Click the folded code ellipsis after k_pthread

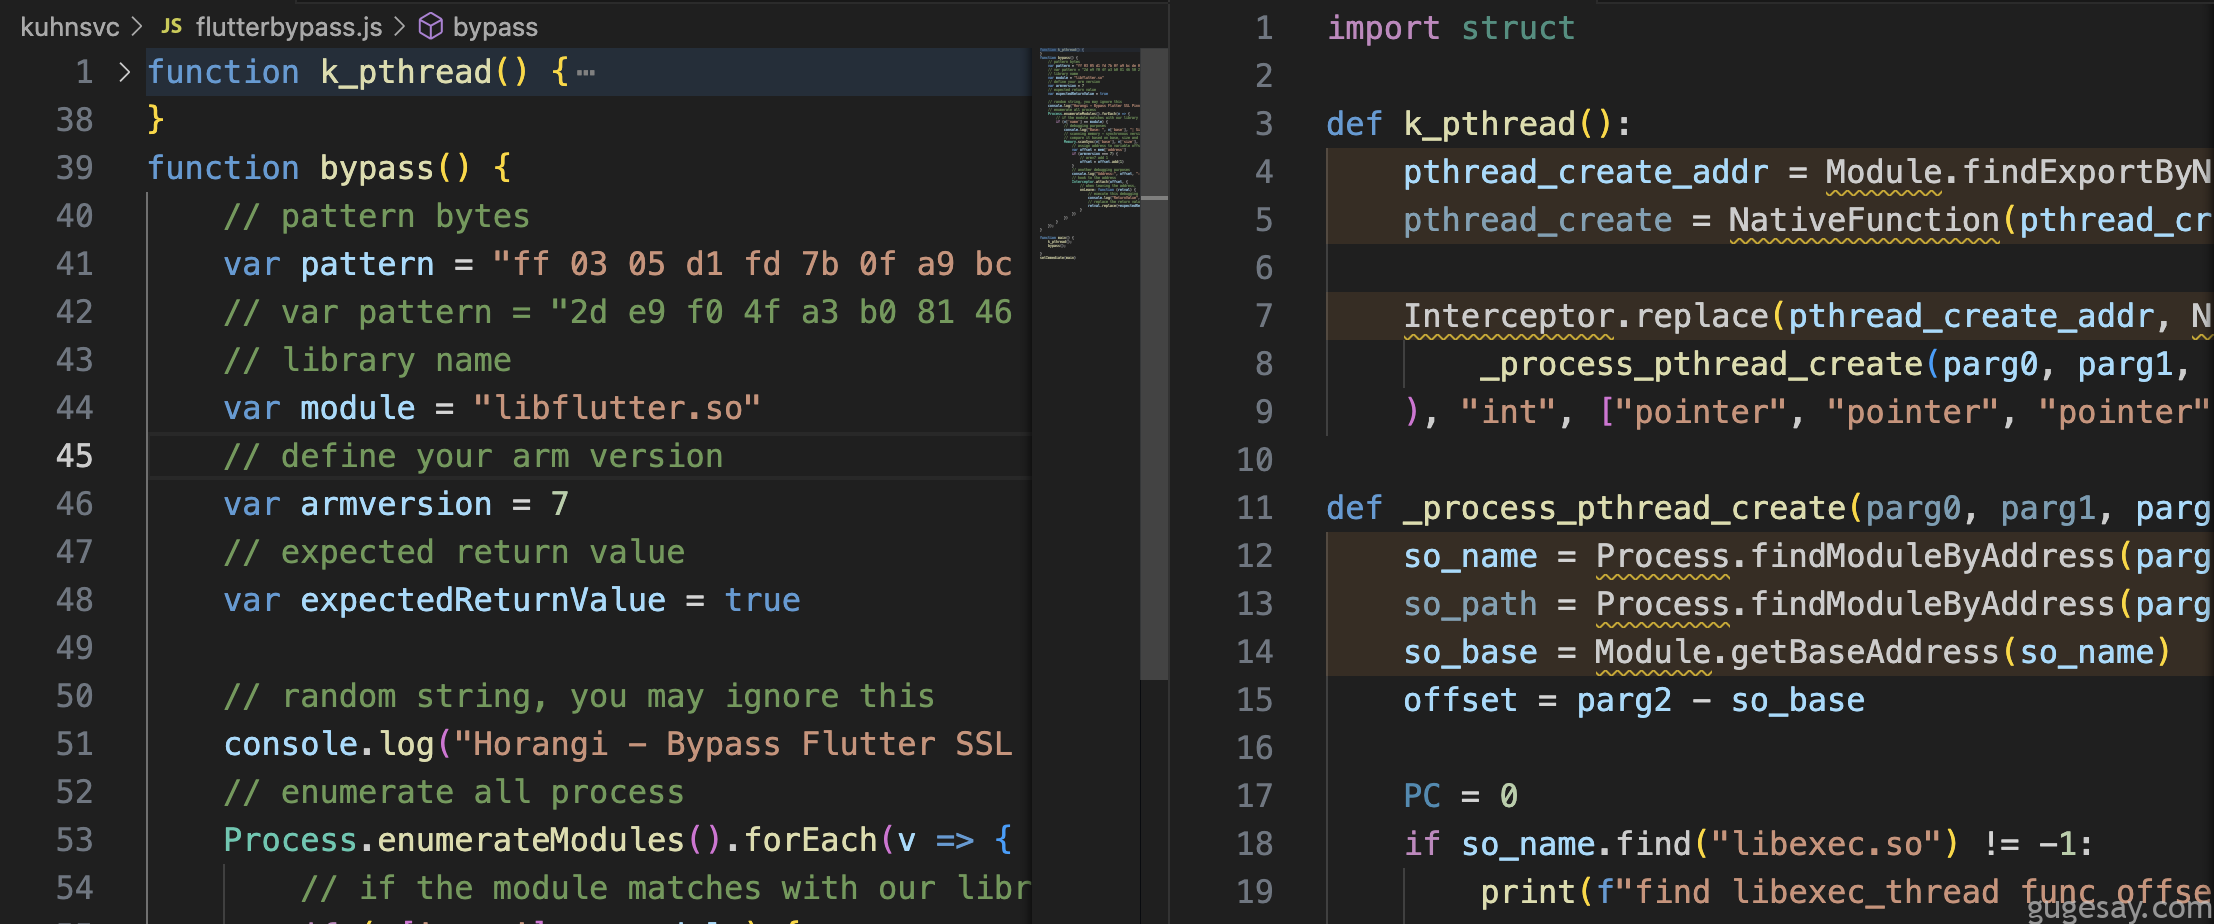click(x=586, y=73)
